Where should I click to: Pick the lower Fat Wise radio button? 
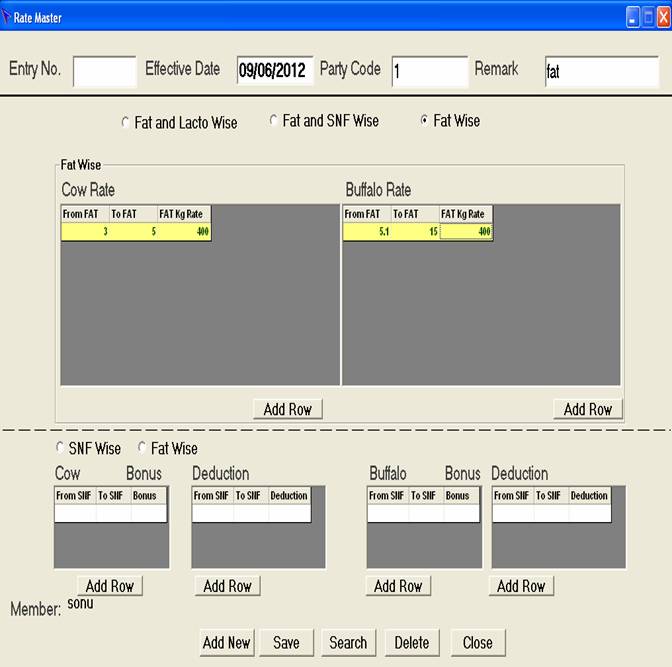point(142,449)
